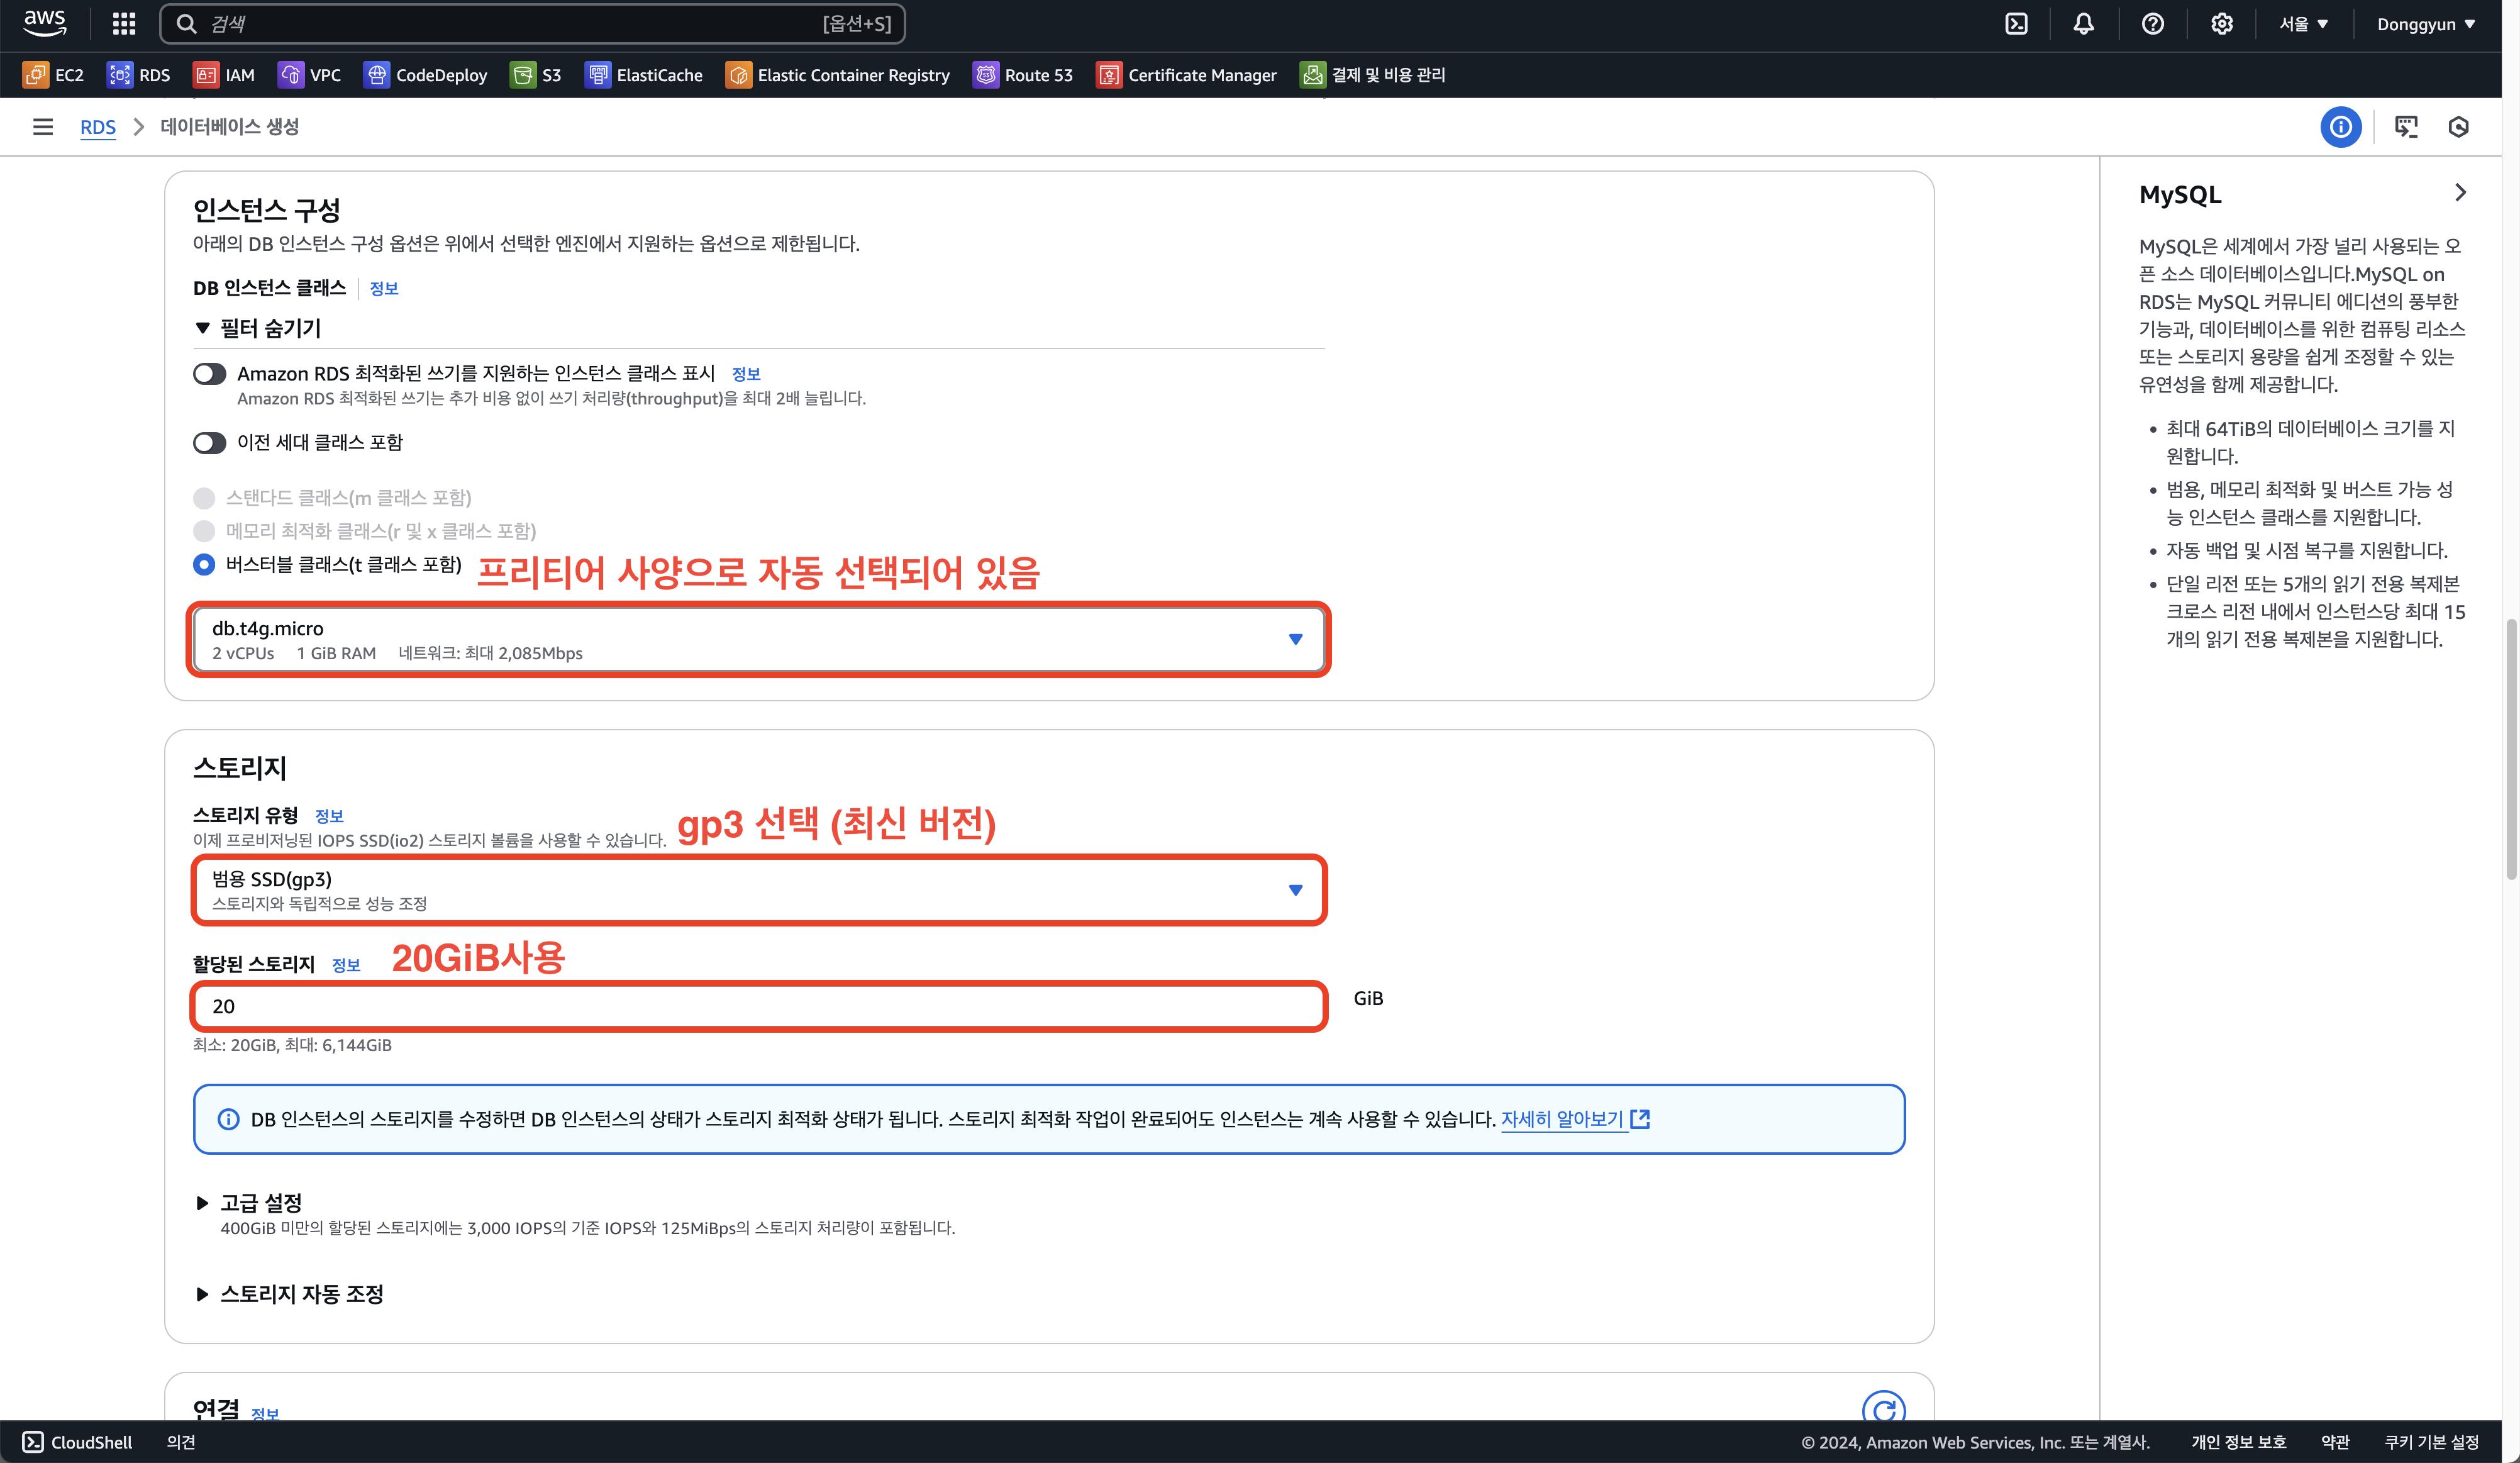Click 의견 feedback in the footer
Screen dimensions: 2520x1463
181,1442
